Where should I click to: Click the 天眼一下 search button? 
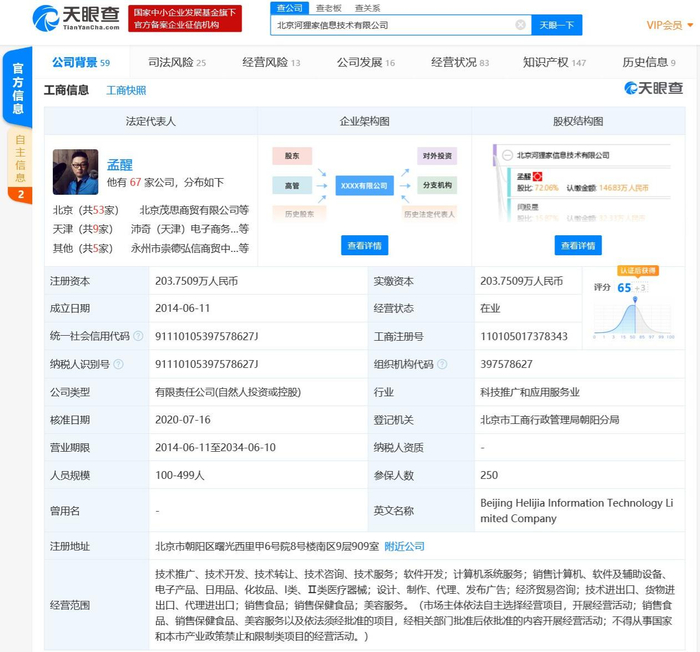[x=556, y=25]
